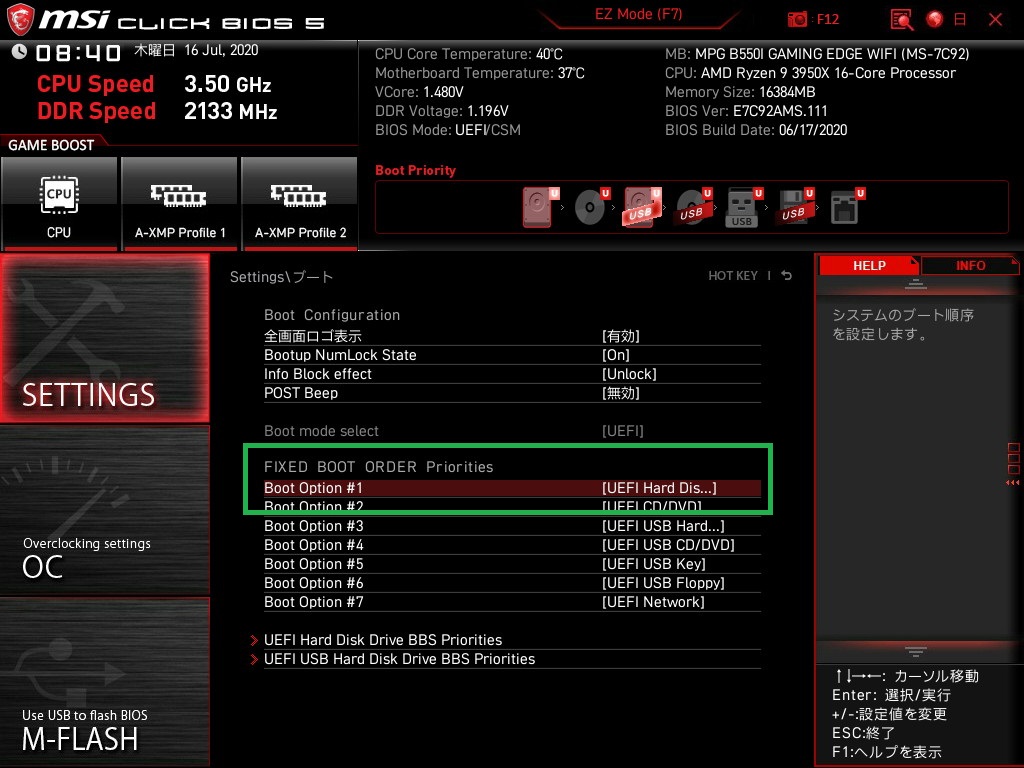Enable A-XMP Profile 1
This screenshot has height=768, width=1024.
tap(180, 204)
